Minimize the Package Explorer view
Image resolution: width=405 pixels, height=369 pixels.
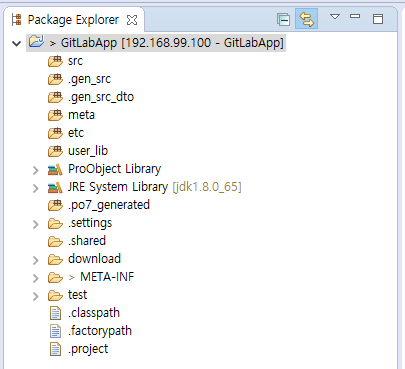coord(355,16)
